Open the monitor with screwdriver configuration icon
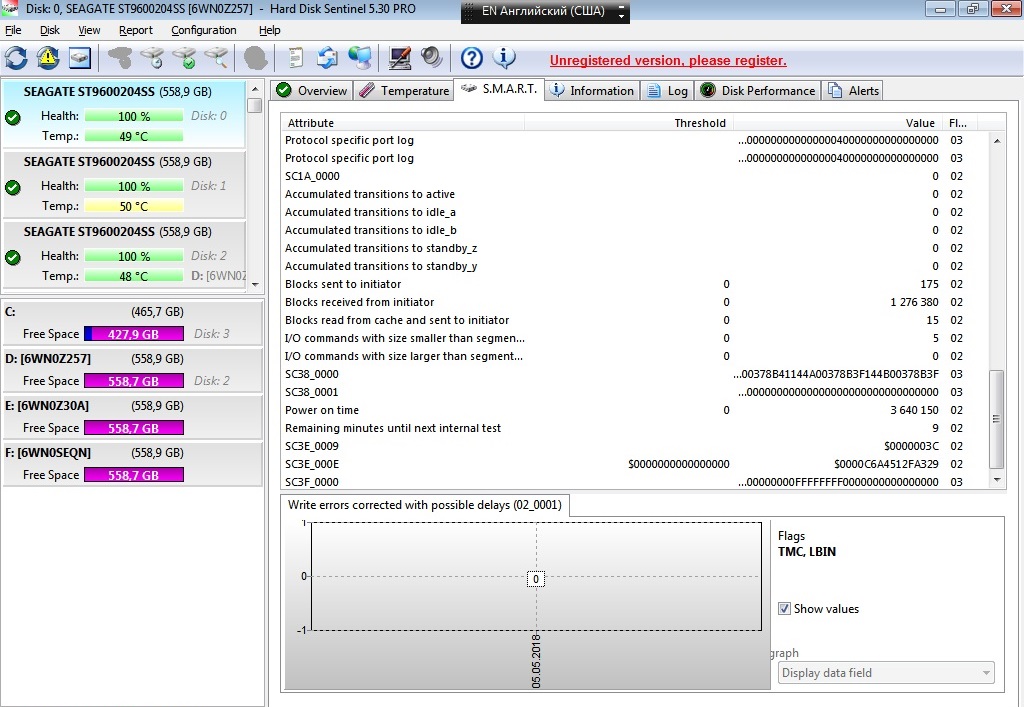The image size is (1024, 707). tap(400, 58)
